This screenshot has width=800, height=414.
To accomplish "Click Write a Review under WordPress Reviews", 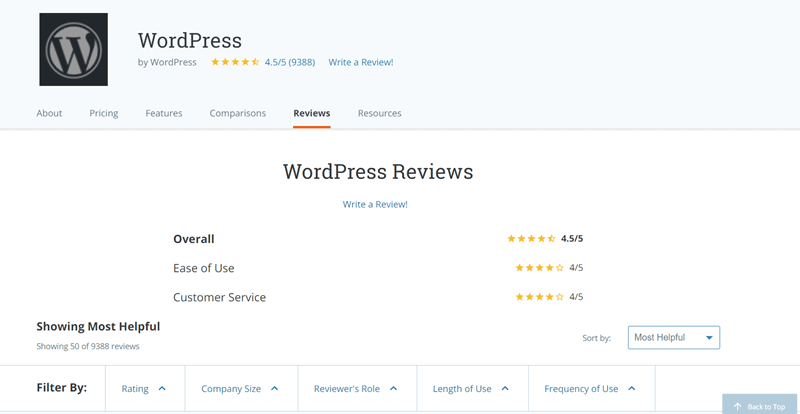I will [x=375, y=204].
